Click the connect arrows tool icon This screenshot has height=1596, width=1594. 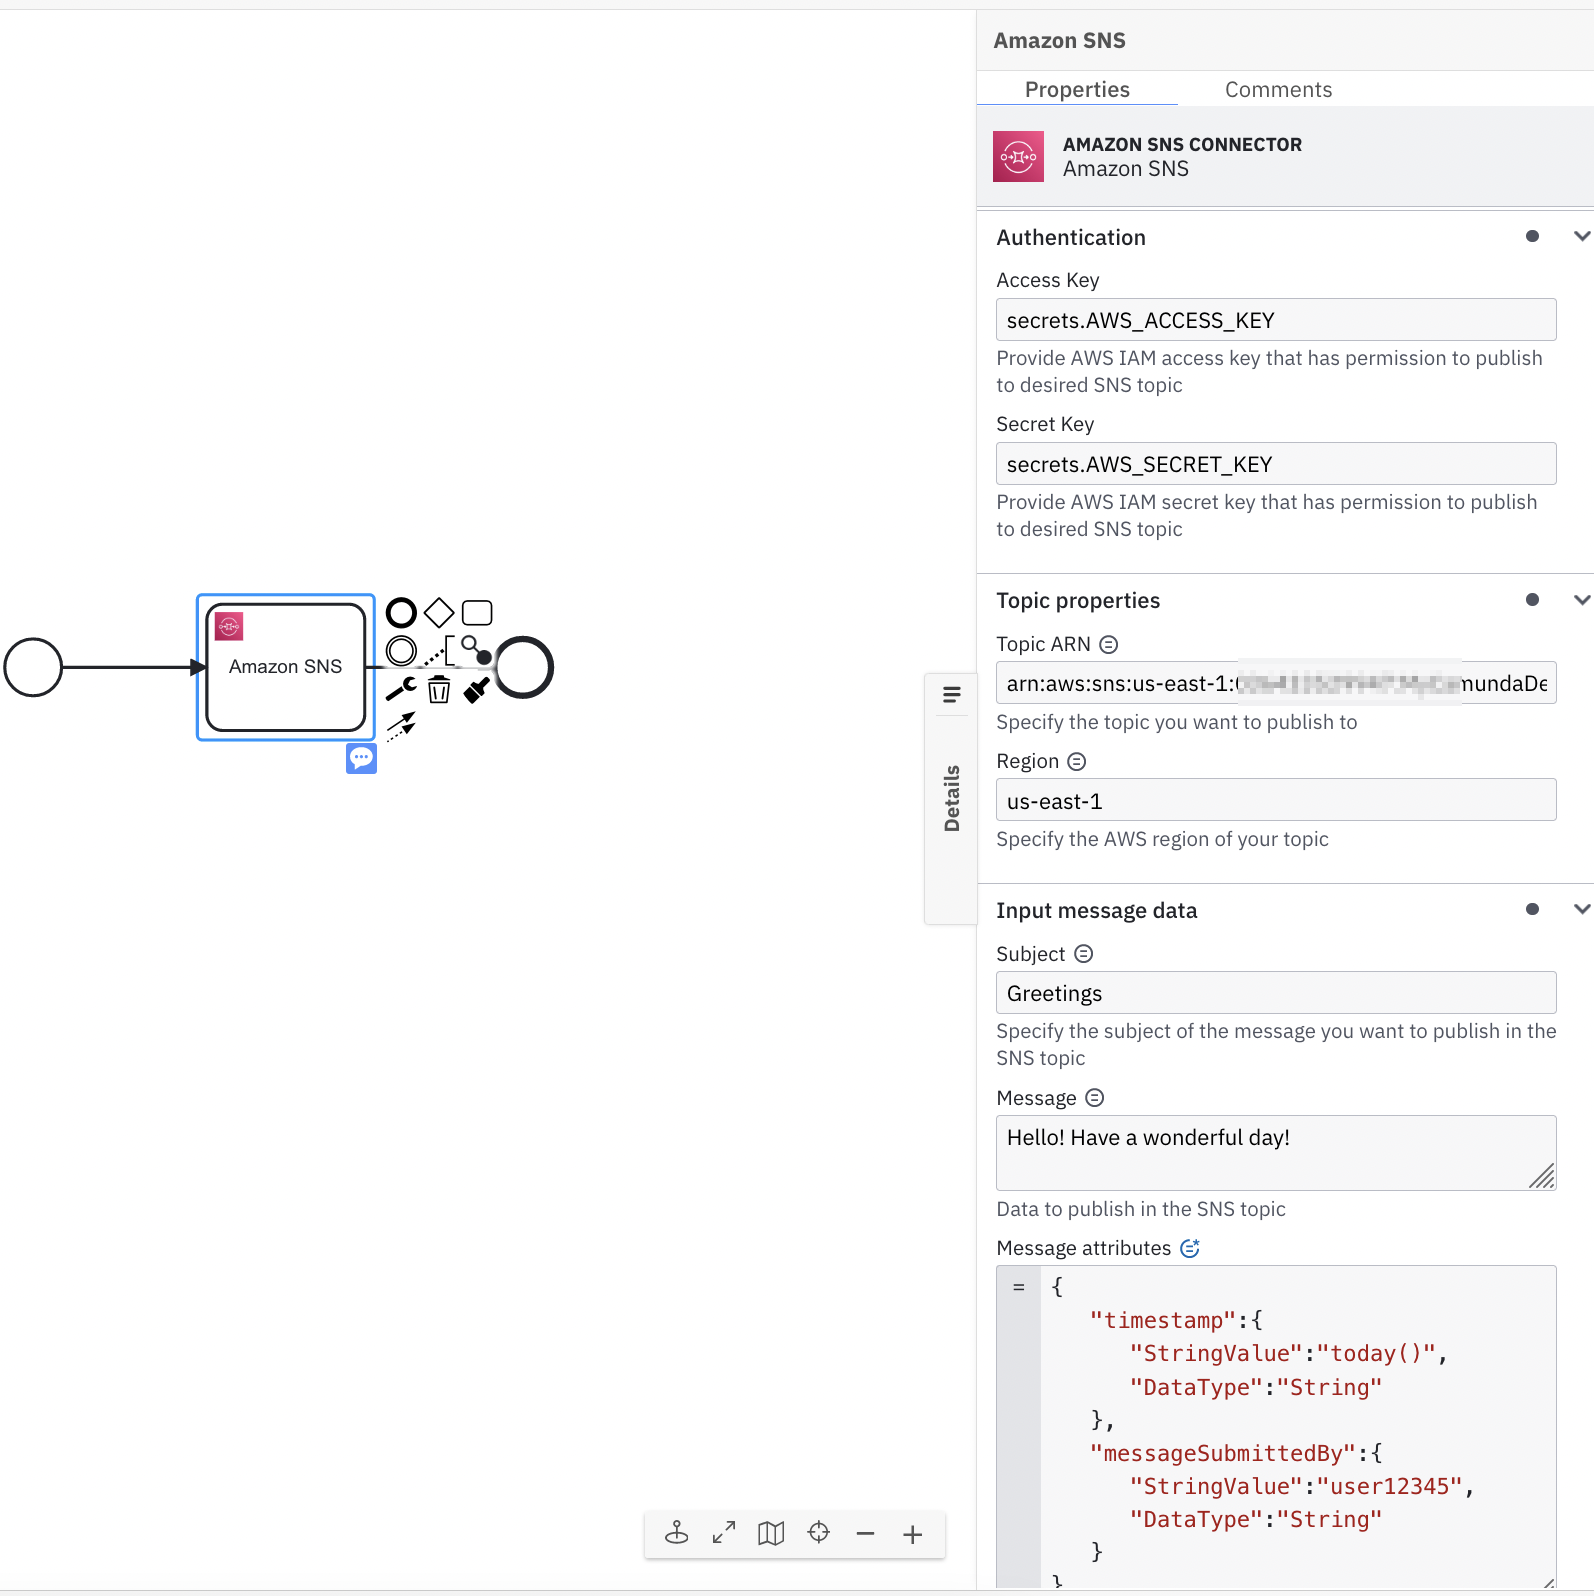click(x=401, y=726)
